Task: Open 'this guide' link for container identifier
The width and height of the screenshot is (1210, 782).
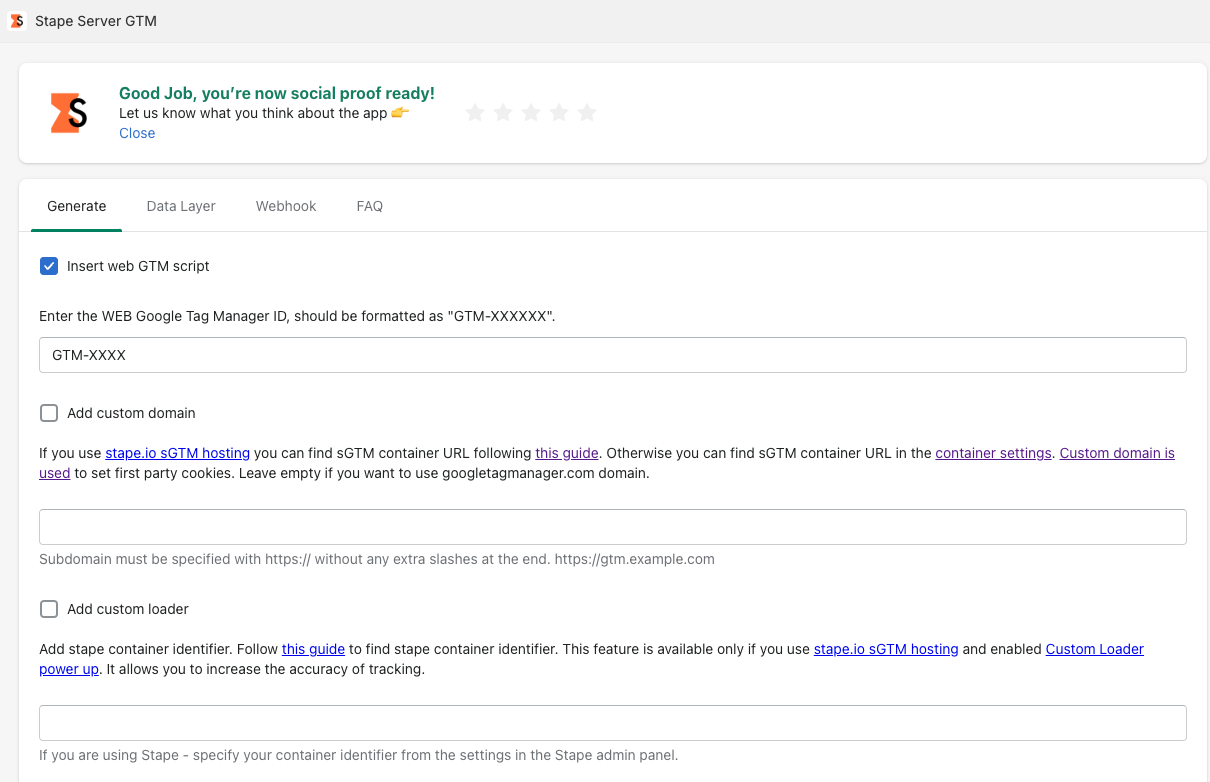Action: click(313, 649)
